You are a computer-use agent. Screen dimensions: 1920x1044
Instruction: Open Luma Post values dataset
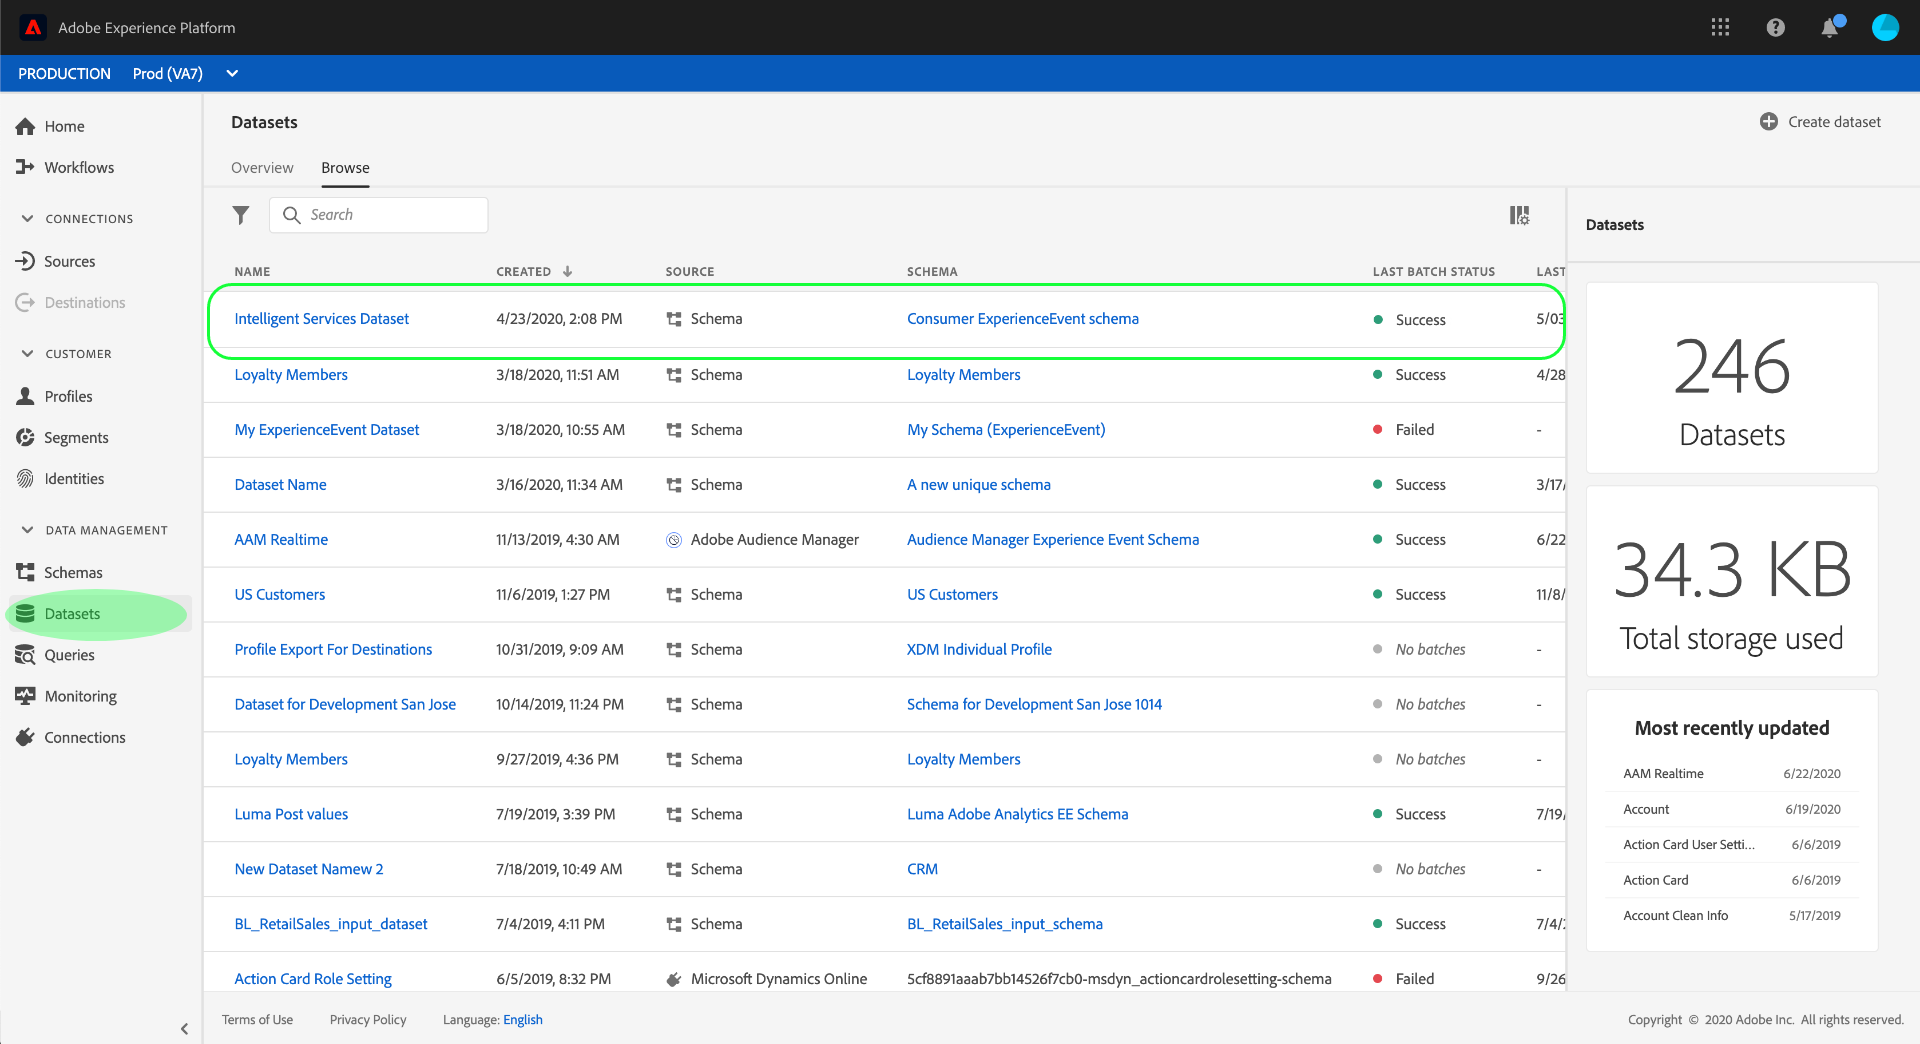click(291, 814)
